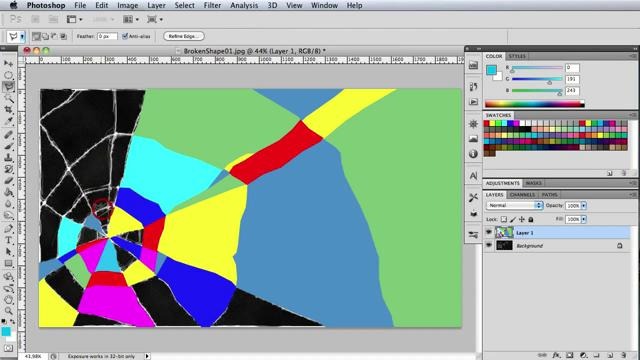Hide Layer 1 visibility eye
The width and height of the screenshot is (640, 360).
489,232
